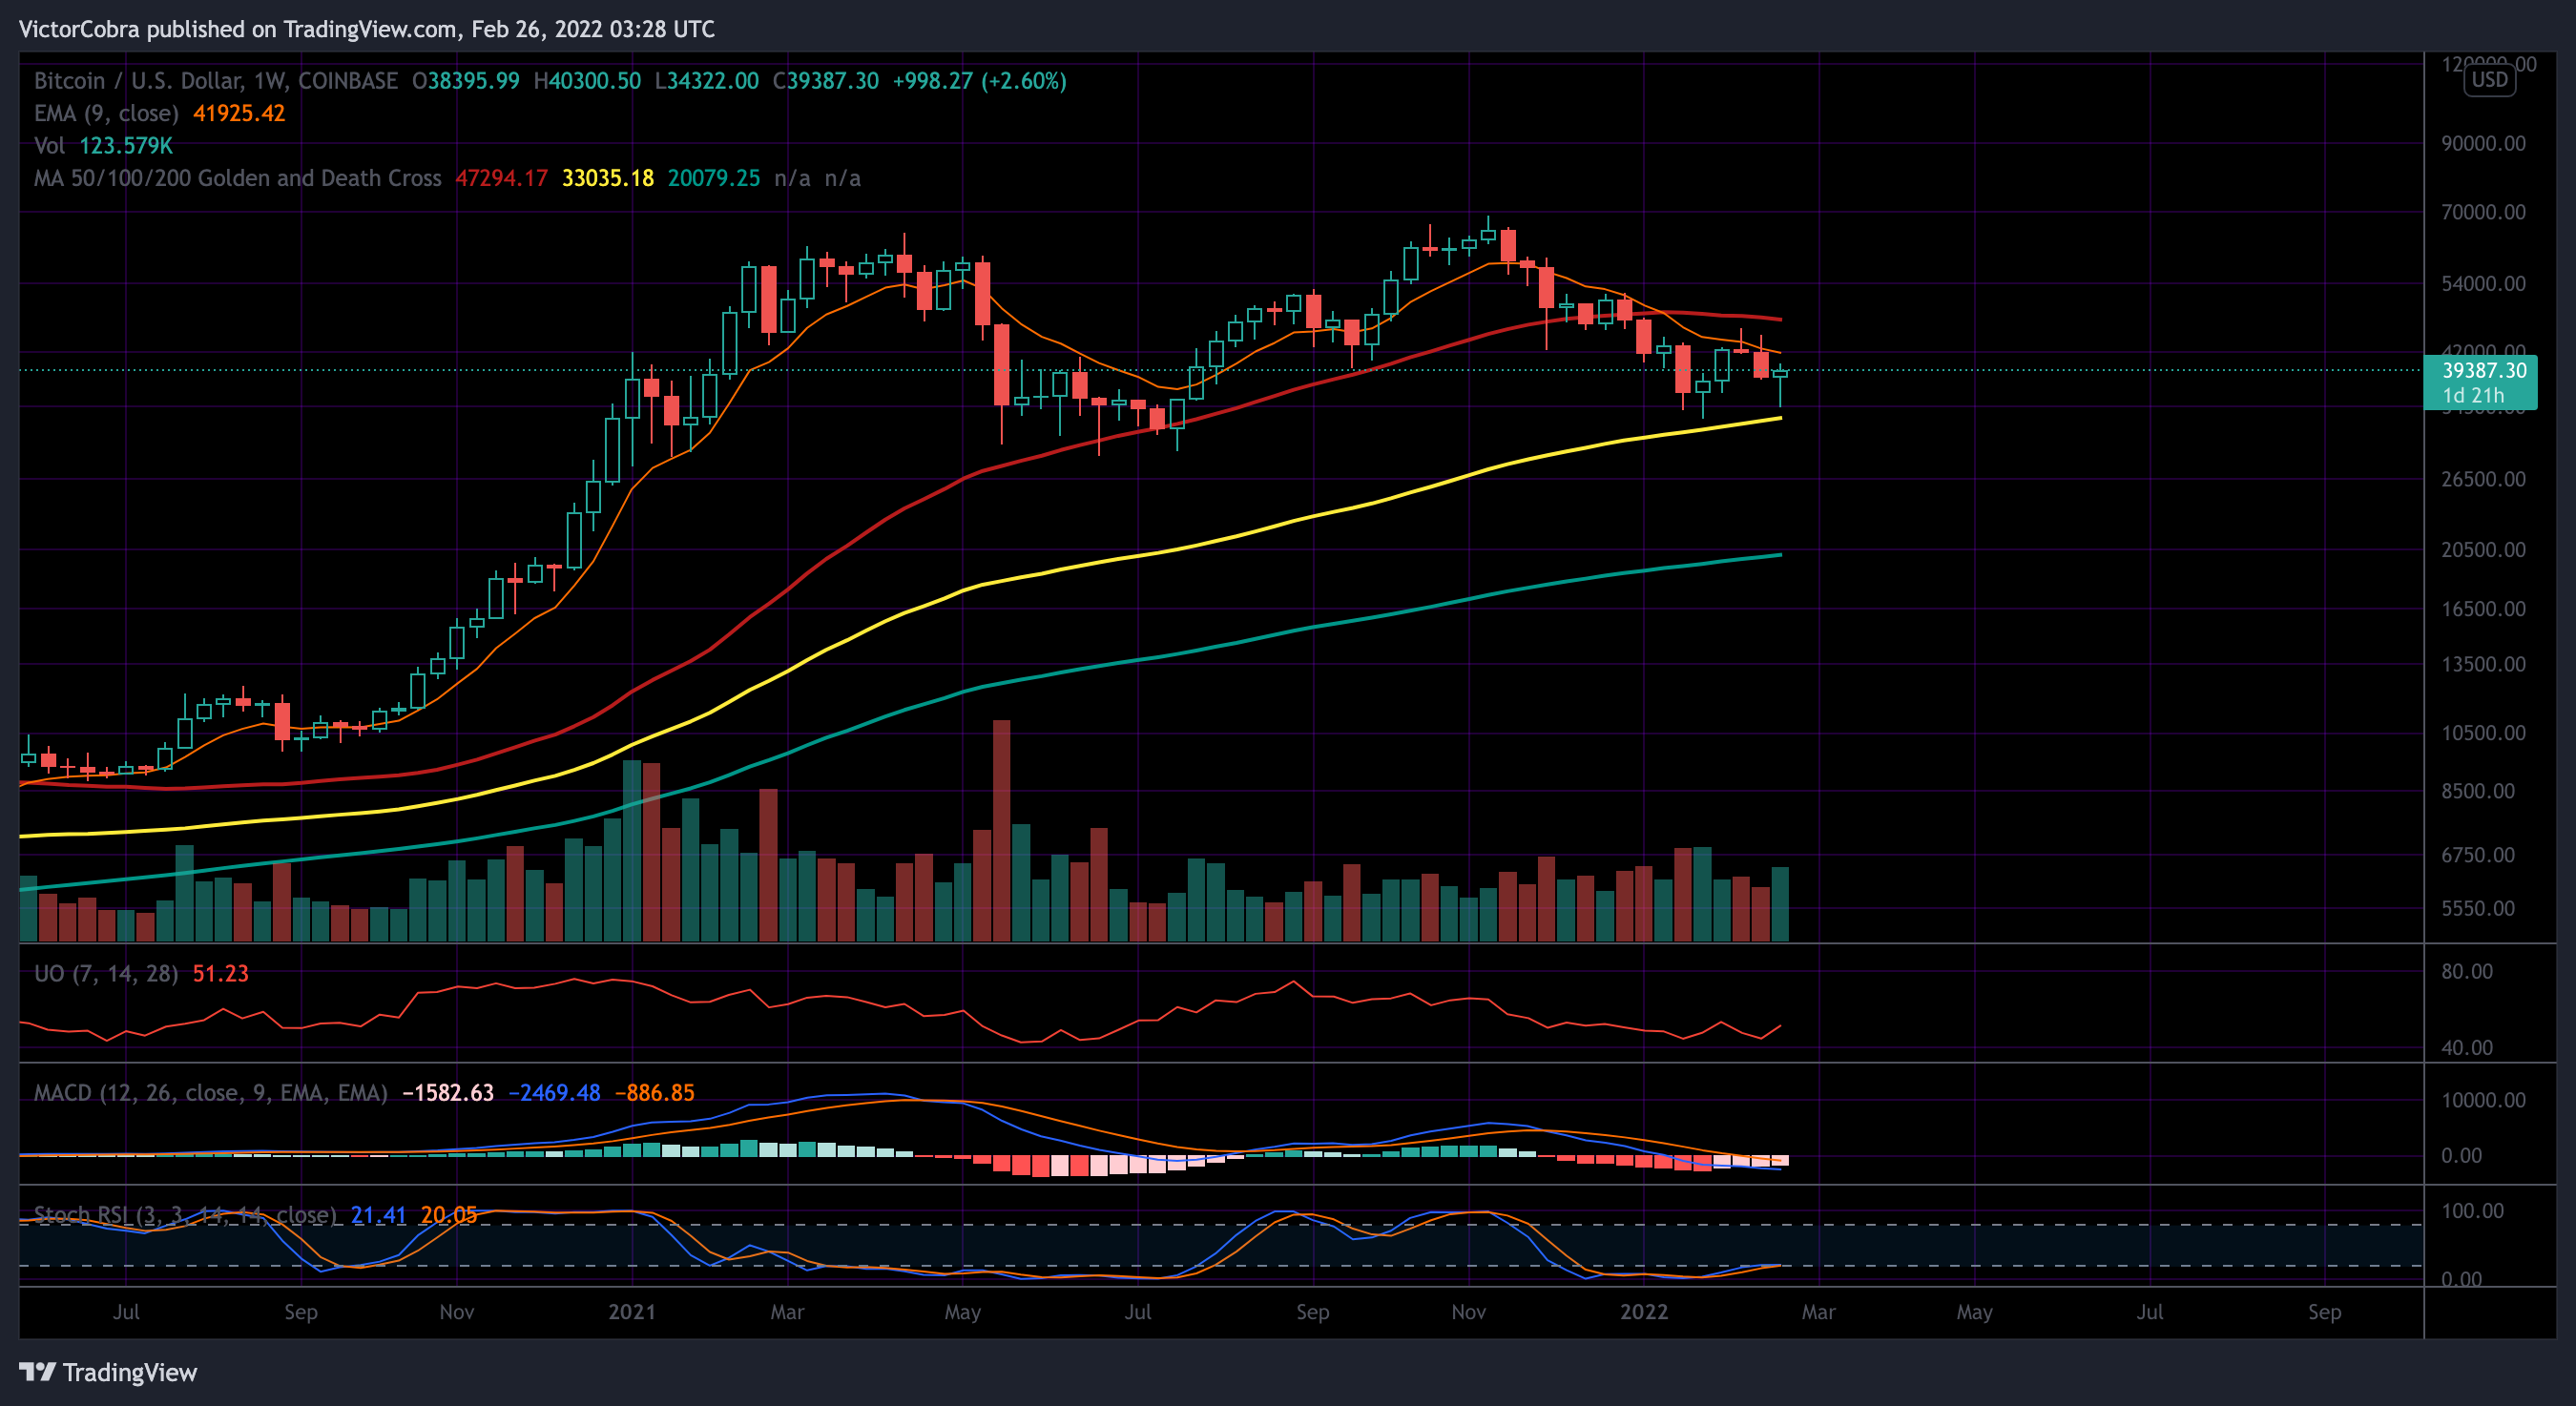Click the close price C39387.30
The image size is (2576, 1406).
pyautogui.click(x=826, y=81)
